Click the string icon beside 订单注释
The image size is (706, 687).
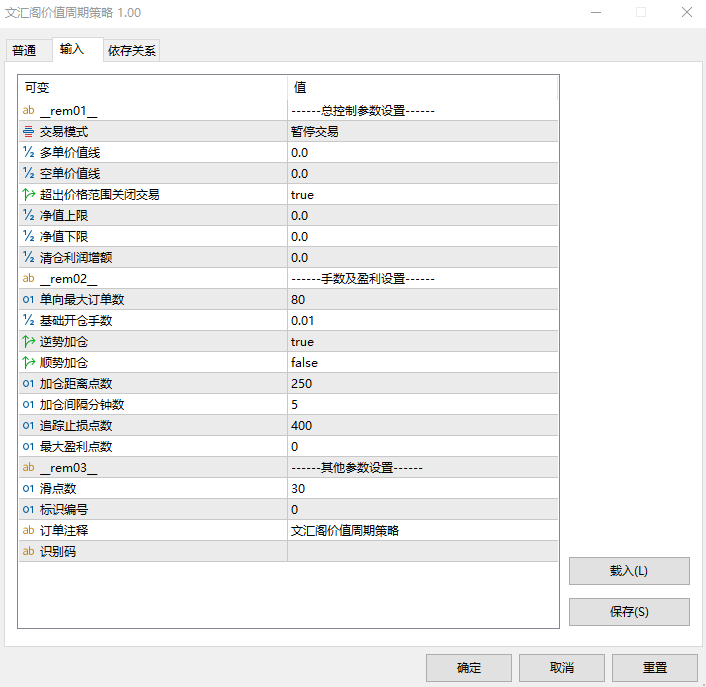click(28, 531)
